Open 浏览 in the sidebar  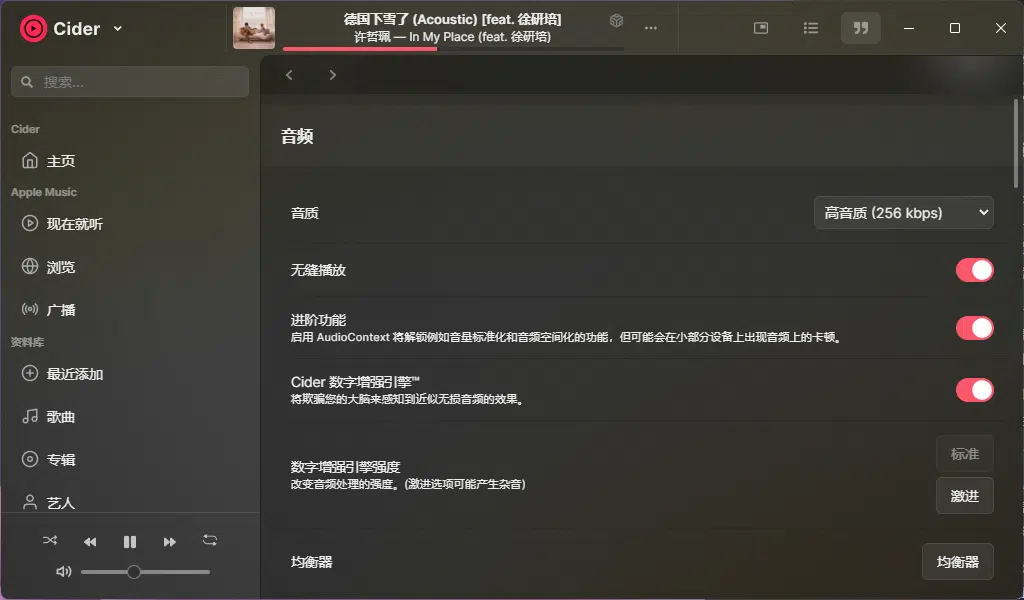pos(60,267)
